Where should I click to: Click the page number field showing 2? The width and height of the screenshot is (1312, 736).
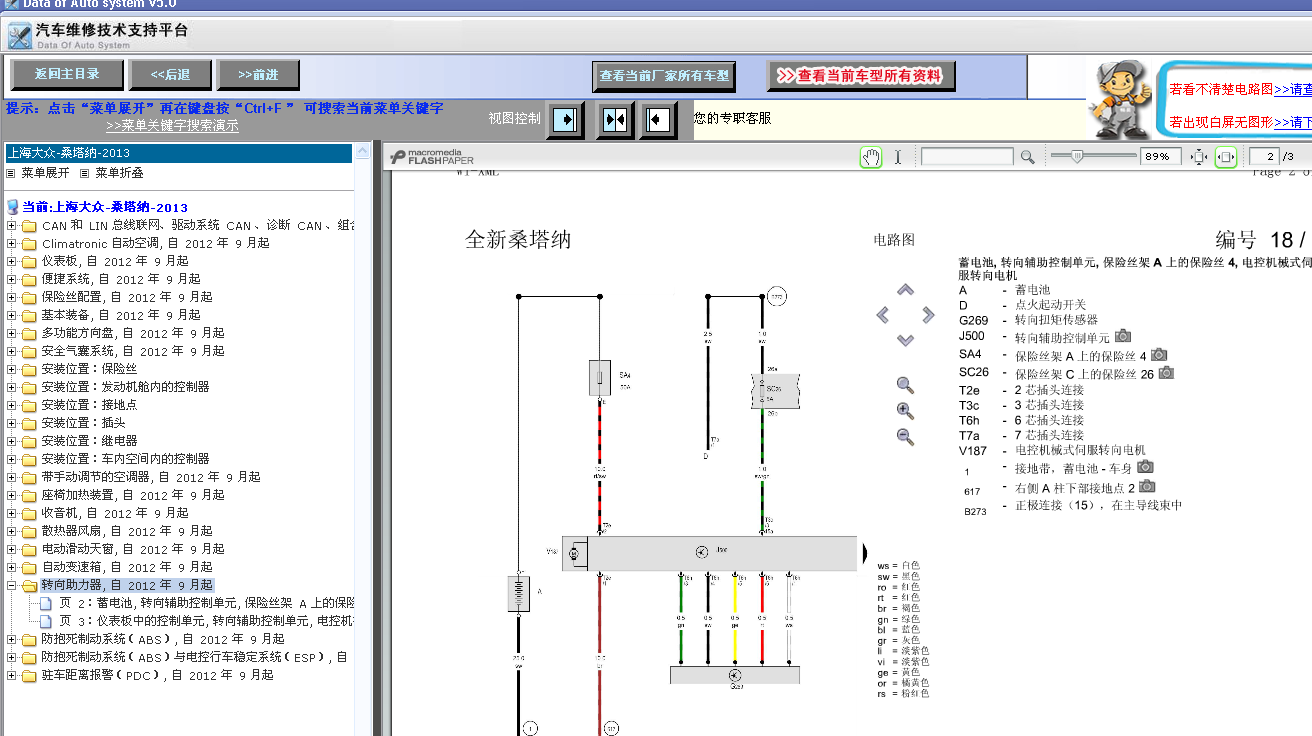[x=1265, y=157]
